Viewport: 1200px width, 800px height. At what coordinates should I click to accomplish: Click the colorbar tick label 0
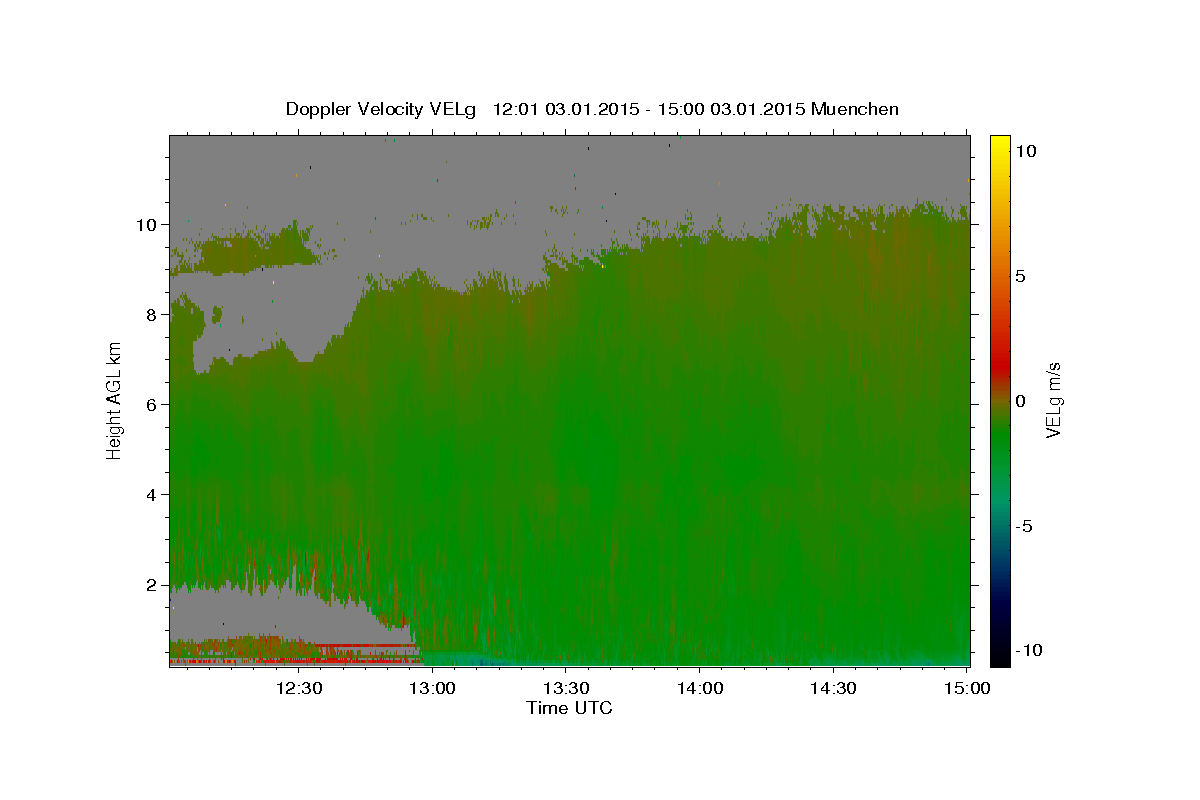pyautogui.click(x=1020, y=401)
